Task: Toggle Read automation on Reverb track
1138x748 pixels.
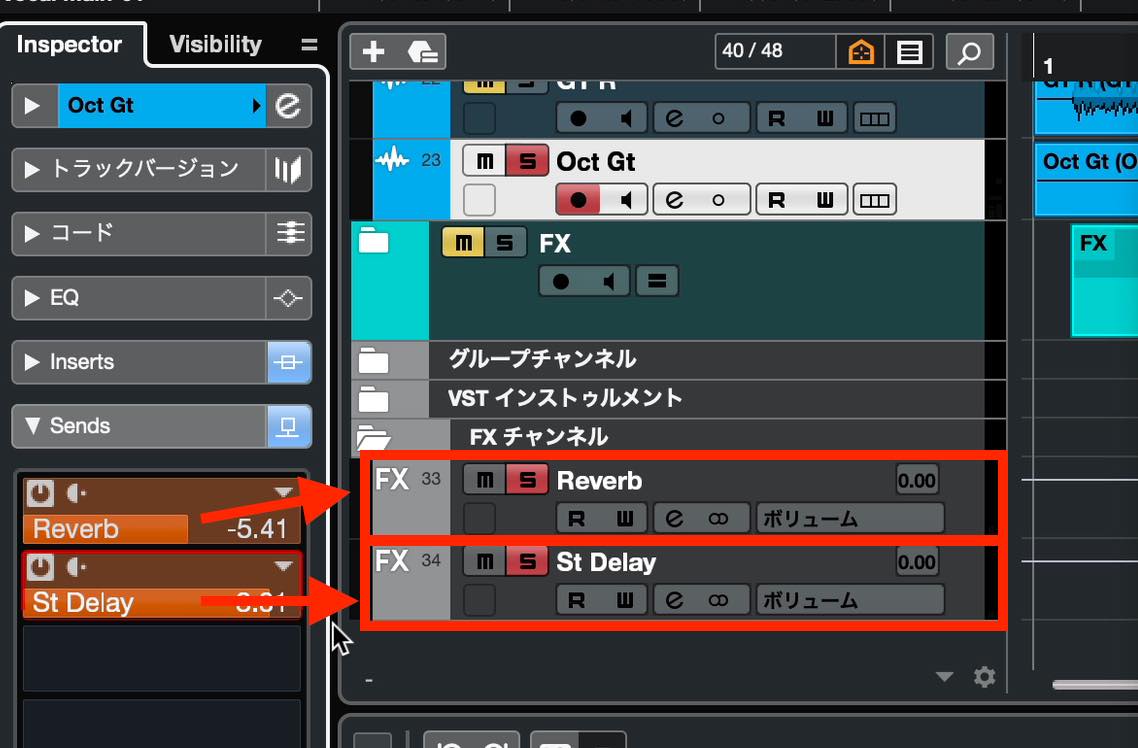Action: click(x=578, y=519)
